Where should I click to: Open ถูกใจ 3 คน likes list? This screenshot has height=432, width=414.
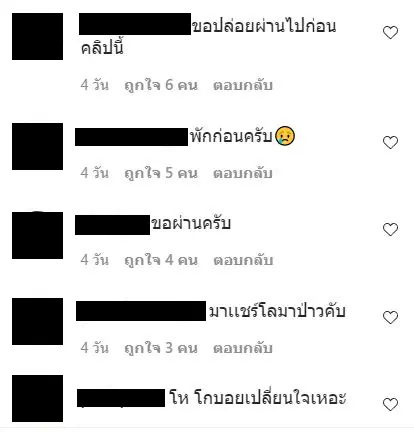coord(161,348)
